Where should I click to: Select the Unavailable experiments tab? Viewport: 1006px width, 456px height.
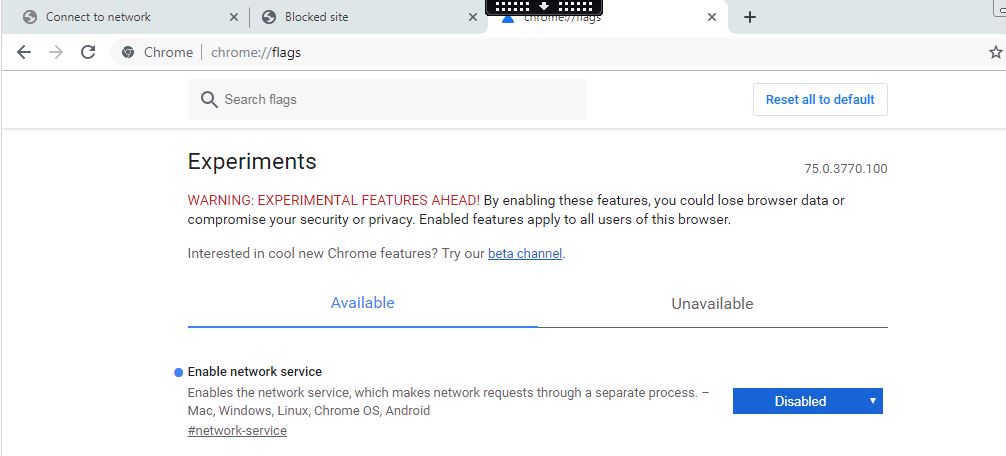(712, 303)
